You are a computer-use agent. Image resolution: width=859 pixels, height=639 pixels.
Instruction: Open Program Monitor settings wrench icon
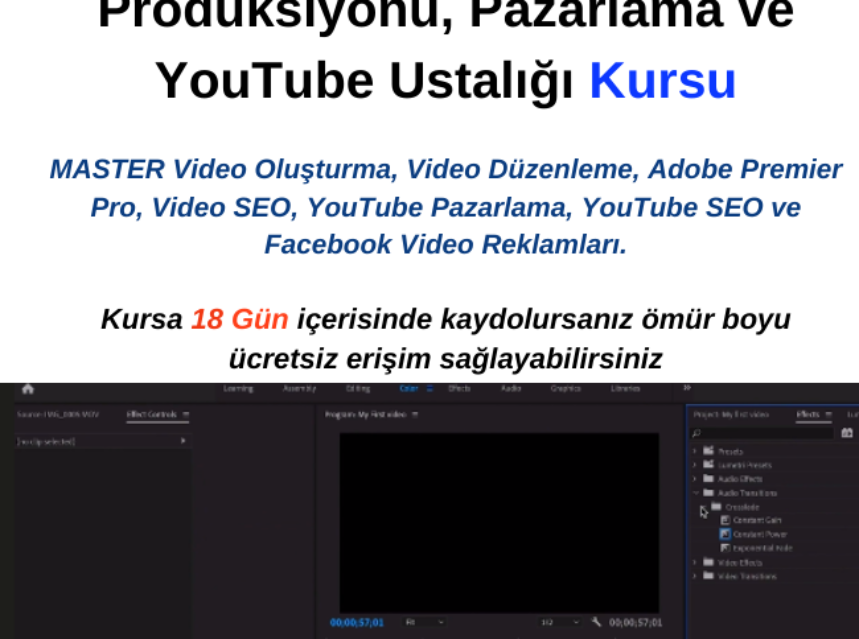[597, 621]
